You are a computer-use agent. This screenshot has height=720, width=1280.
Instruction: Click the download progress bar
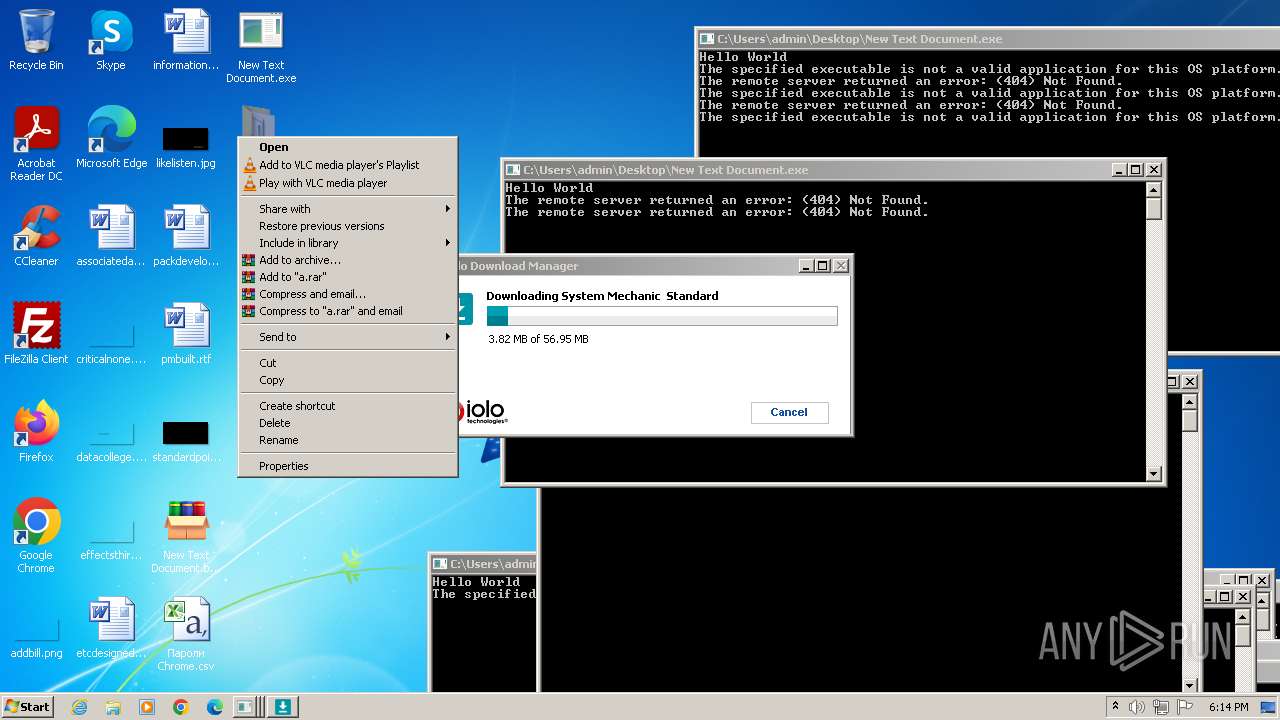point(661,316)
